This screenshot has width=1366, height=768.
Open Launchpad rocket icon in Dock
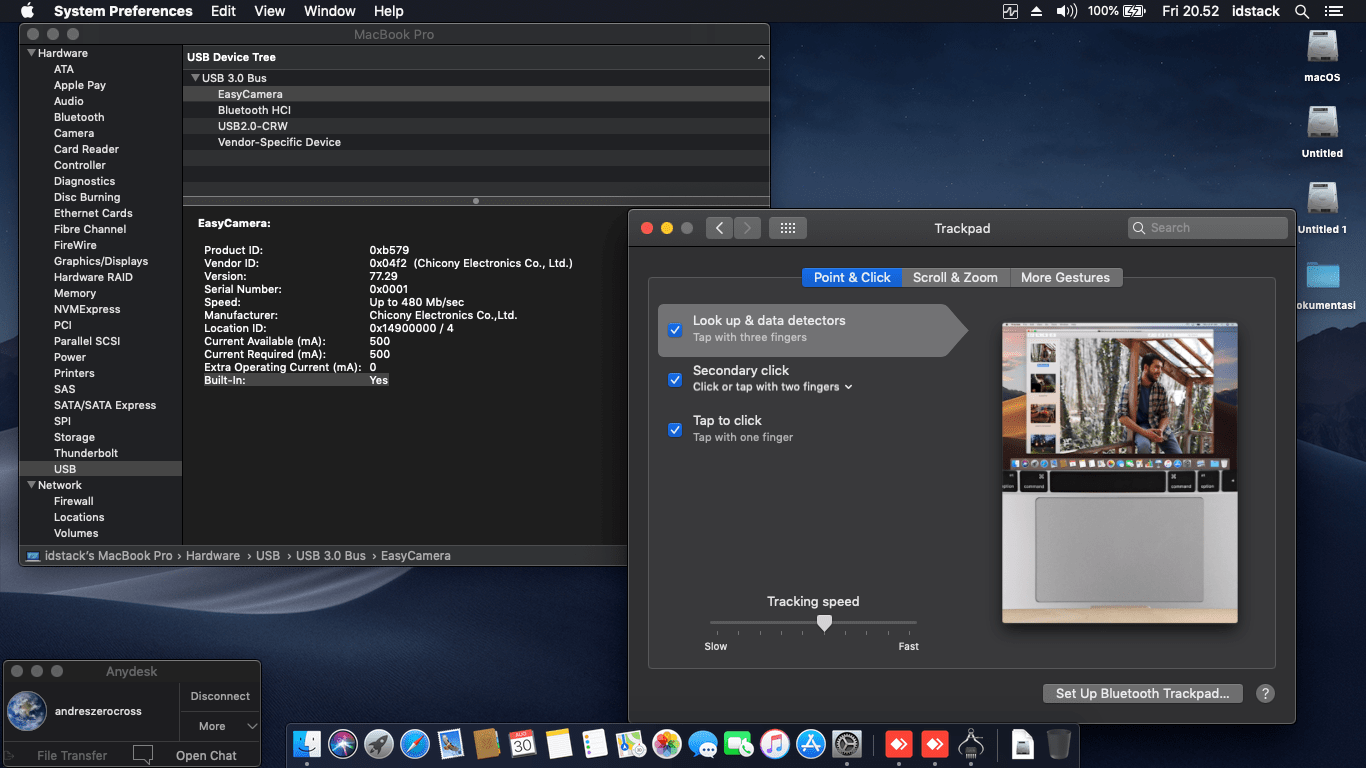click(379, 744)
